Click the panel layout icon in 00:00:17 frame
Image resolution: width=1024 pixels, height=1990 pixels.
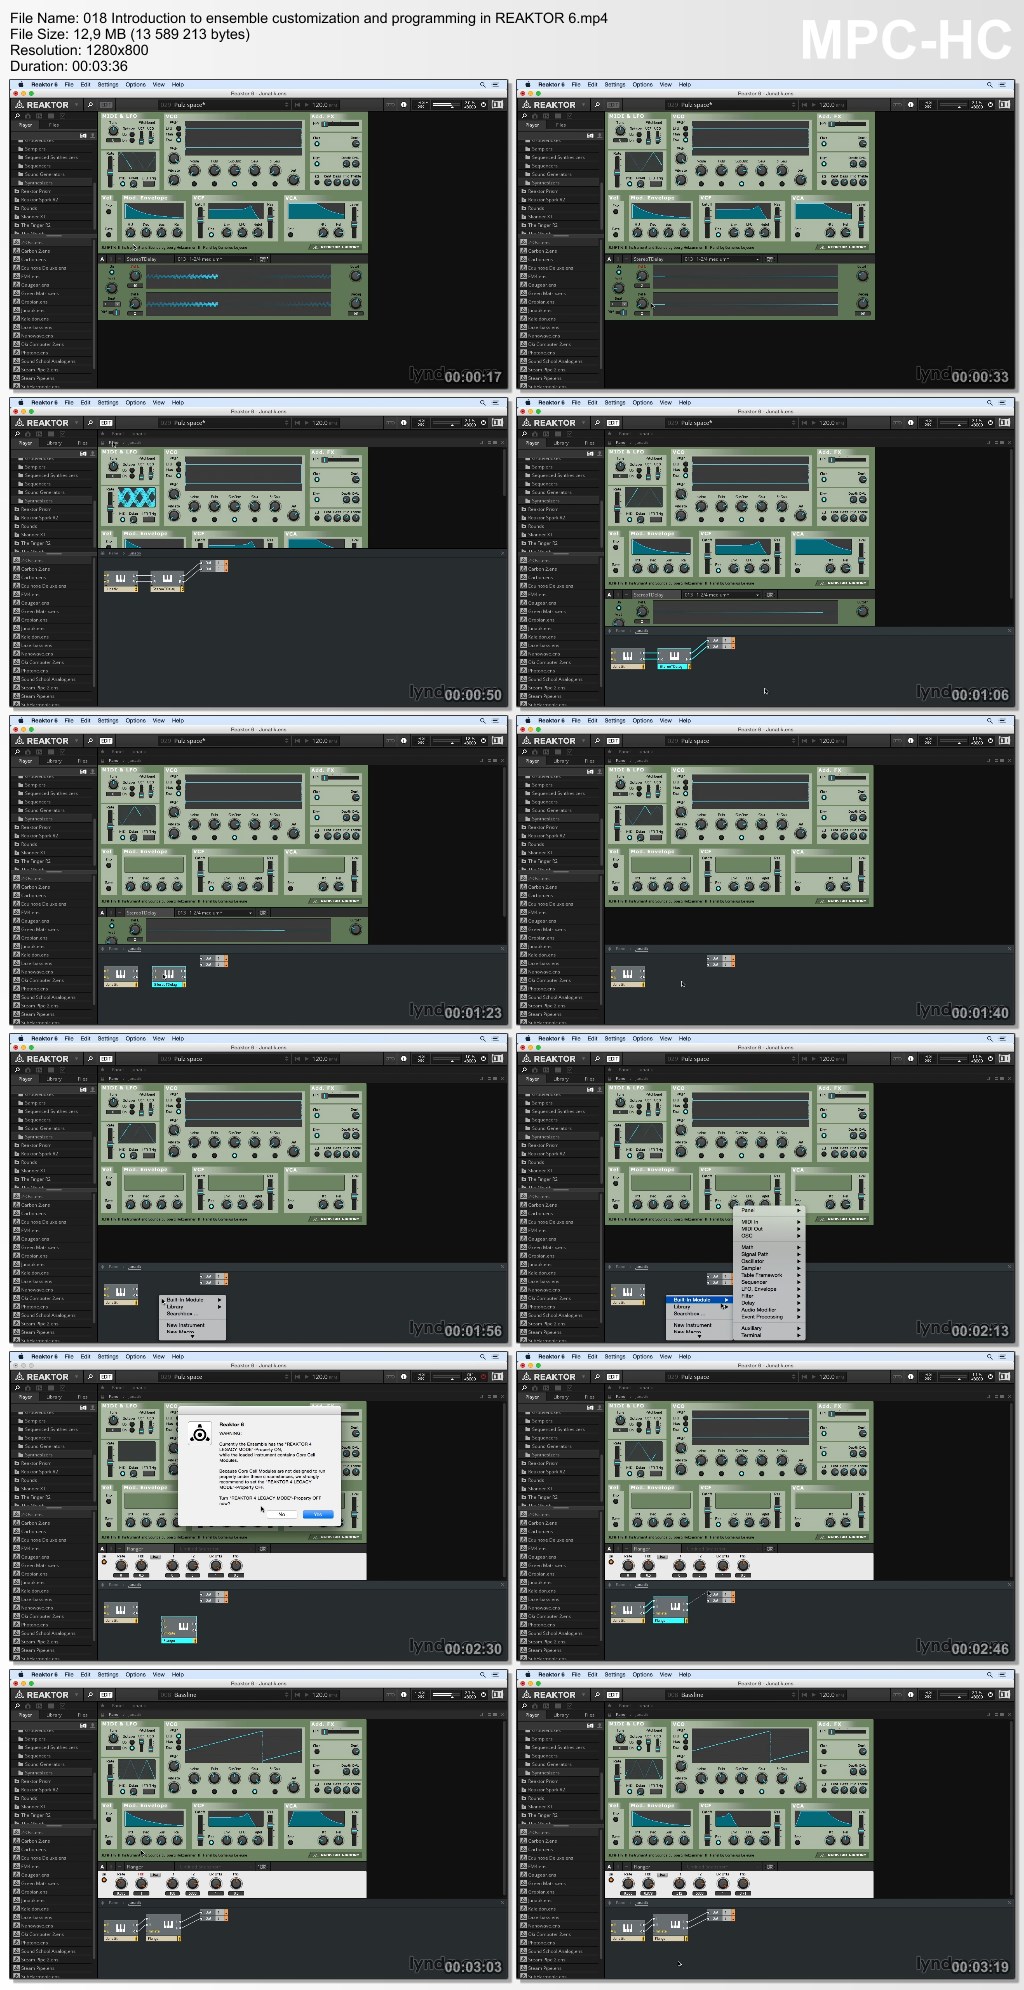(x=498, y=104)
